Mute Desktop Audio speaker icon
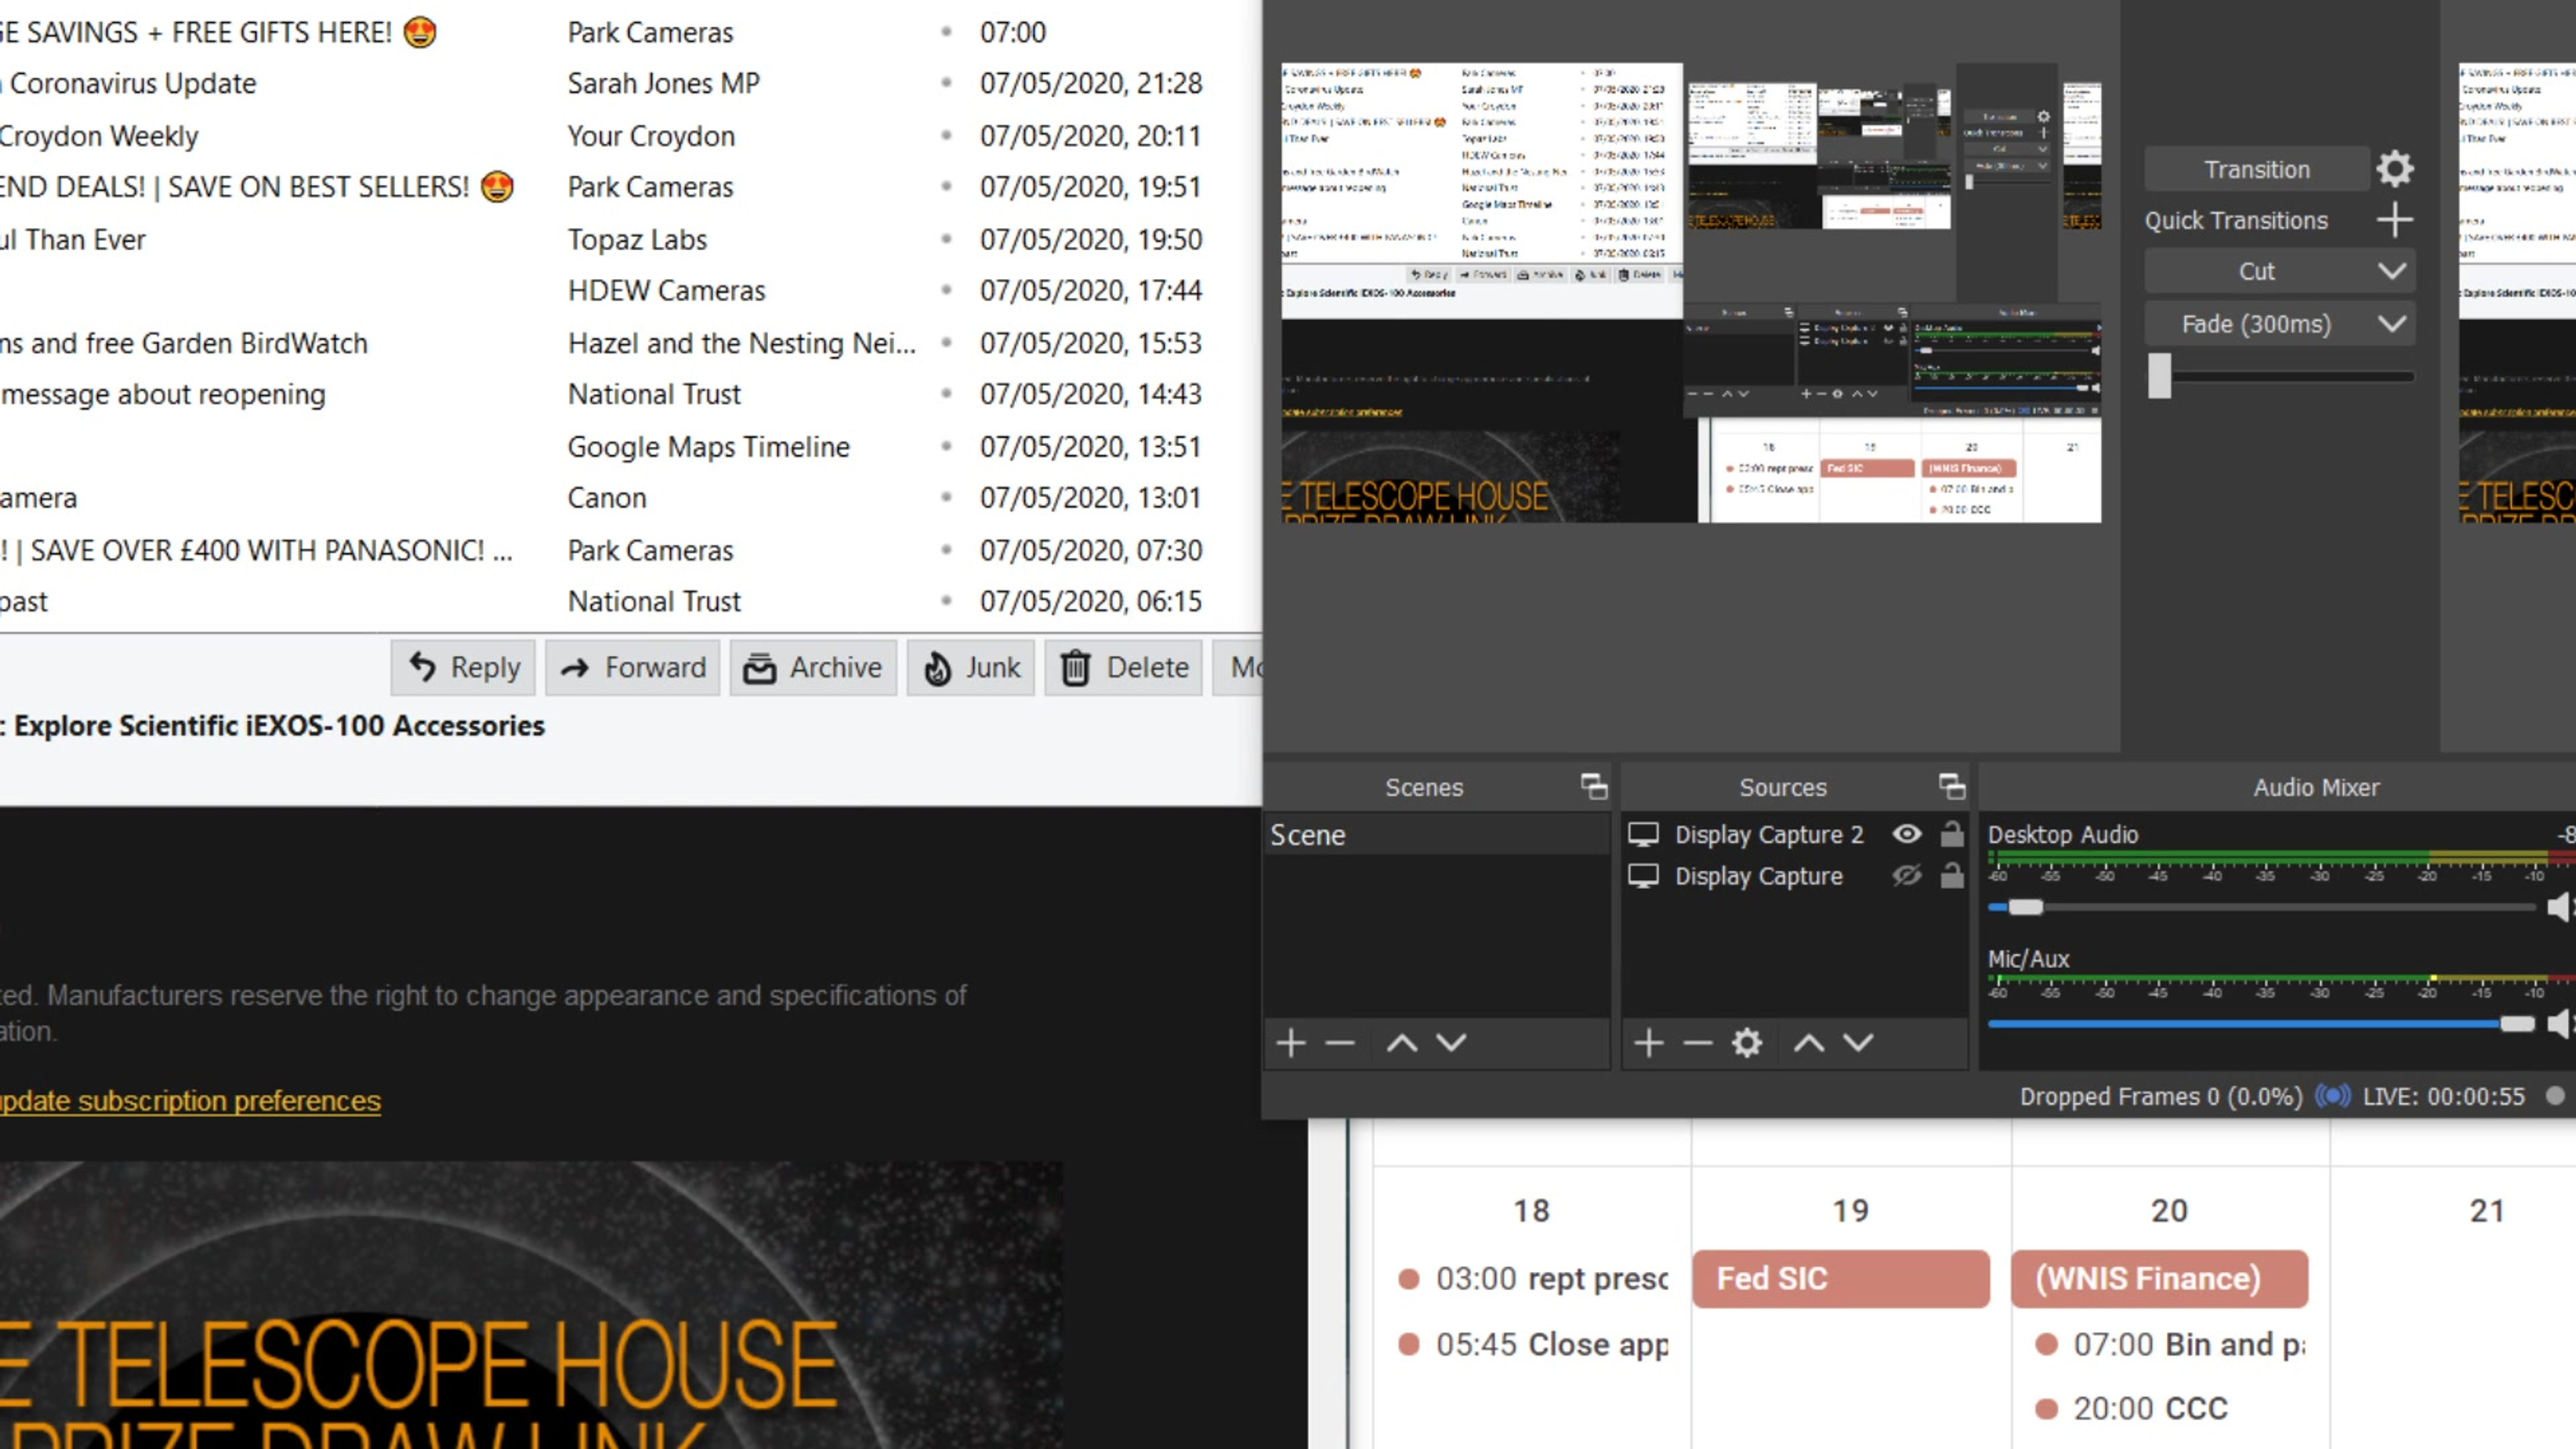Image resolution: width=2576 pixels, height=1449 pixels. (2561, 907)
